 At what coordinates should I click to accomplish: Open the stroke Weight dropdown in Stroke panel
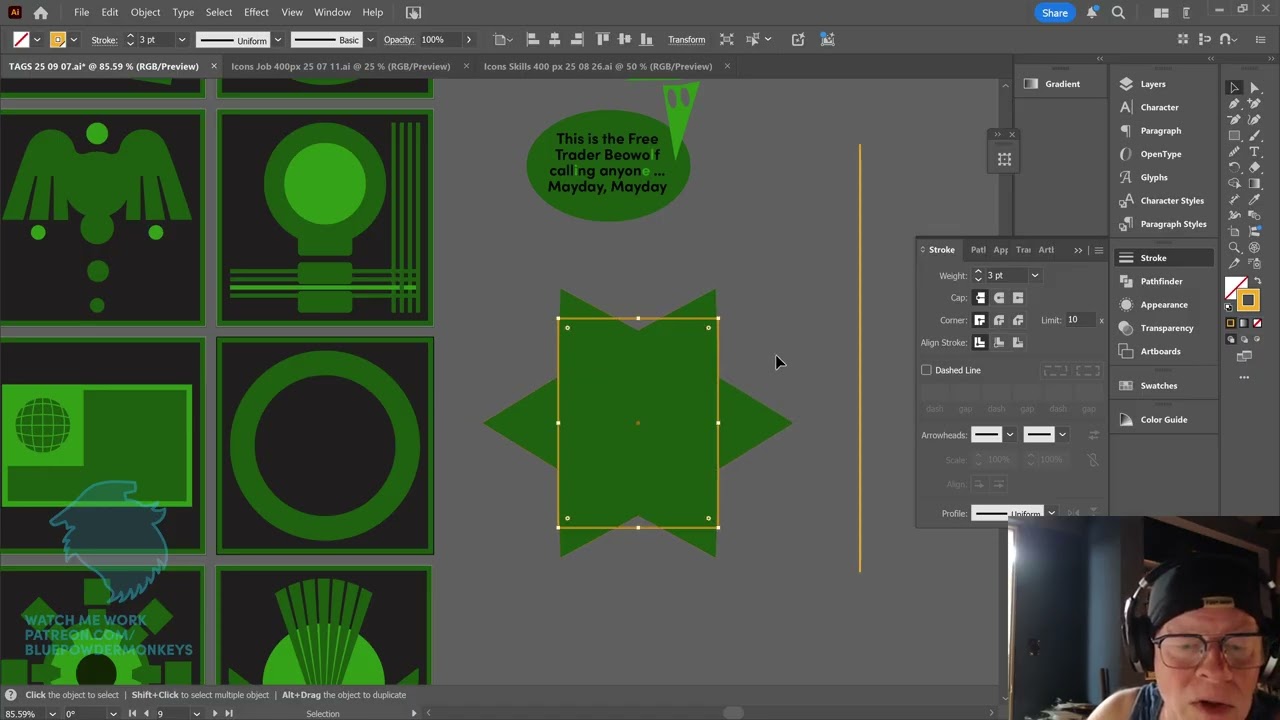pyautogui.click(x=1035, y=276)
